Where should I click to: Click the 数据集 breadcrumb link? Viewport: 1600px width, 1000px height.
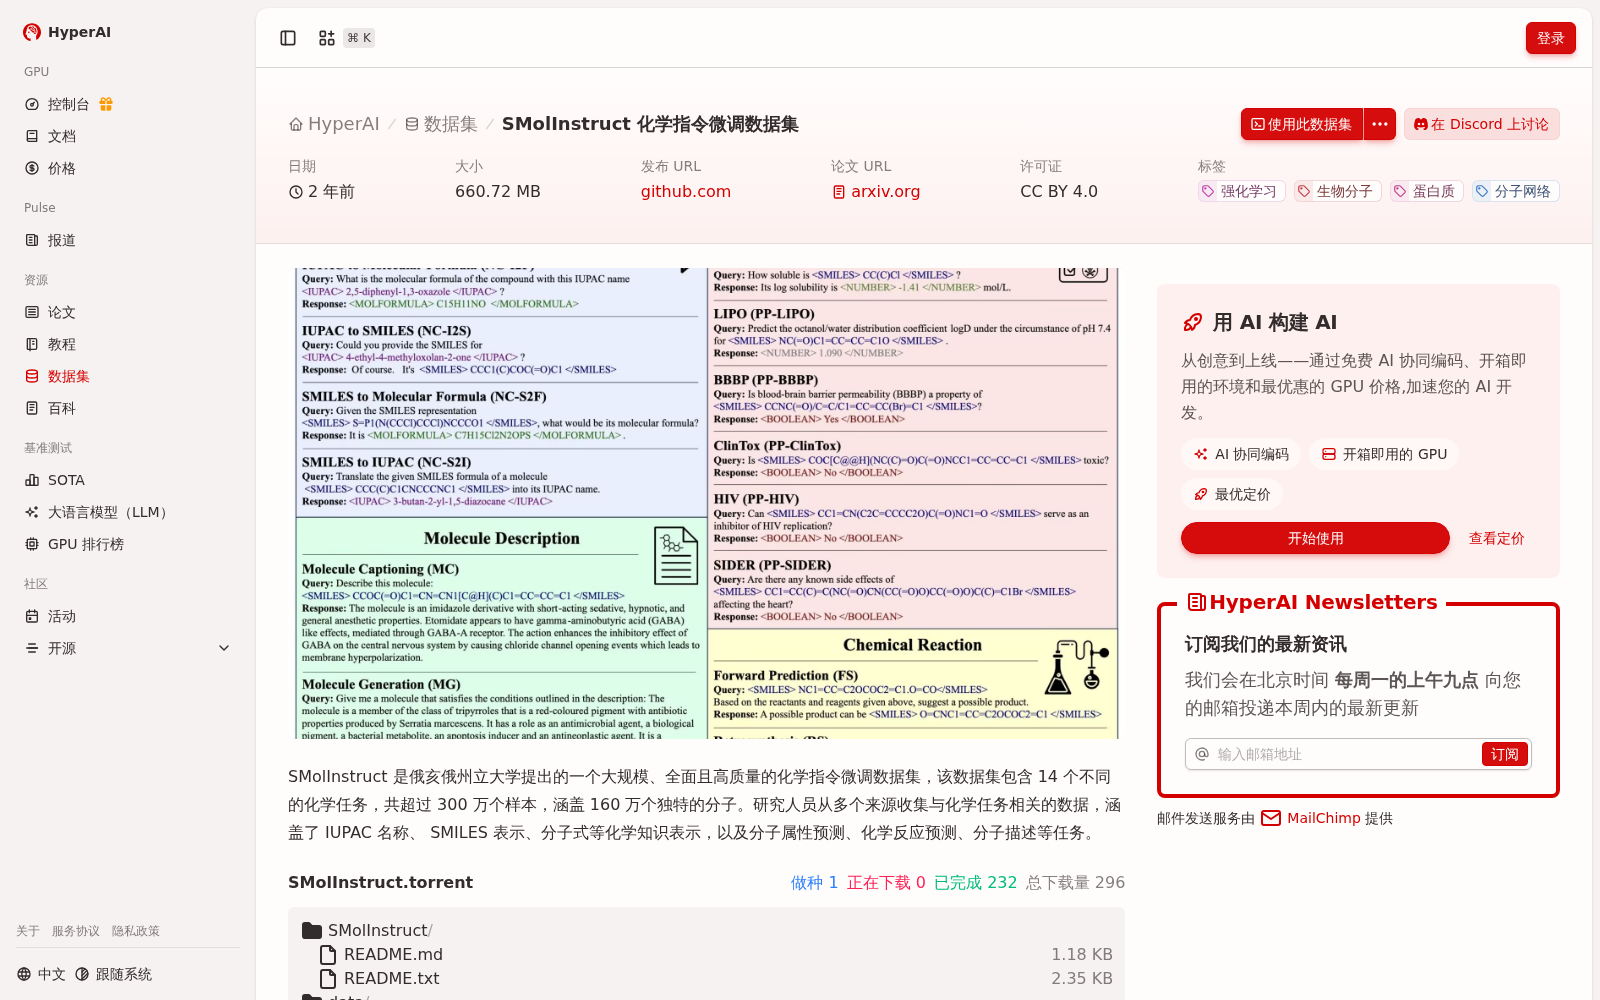[x=441, y=124]
